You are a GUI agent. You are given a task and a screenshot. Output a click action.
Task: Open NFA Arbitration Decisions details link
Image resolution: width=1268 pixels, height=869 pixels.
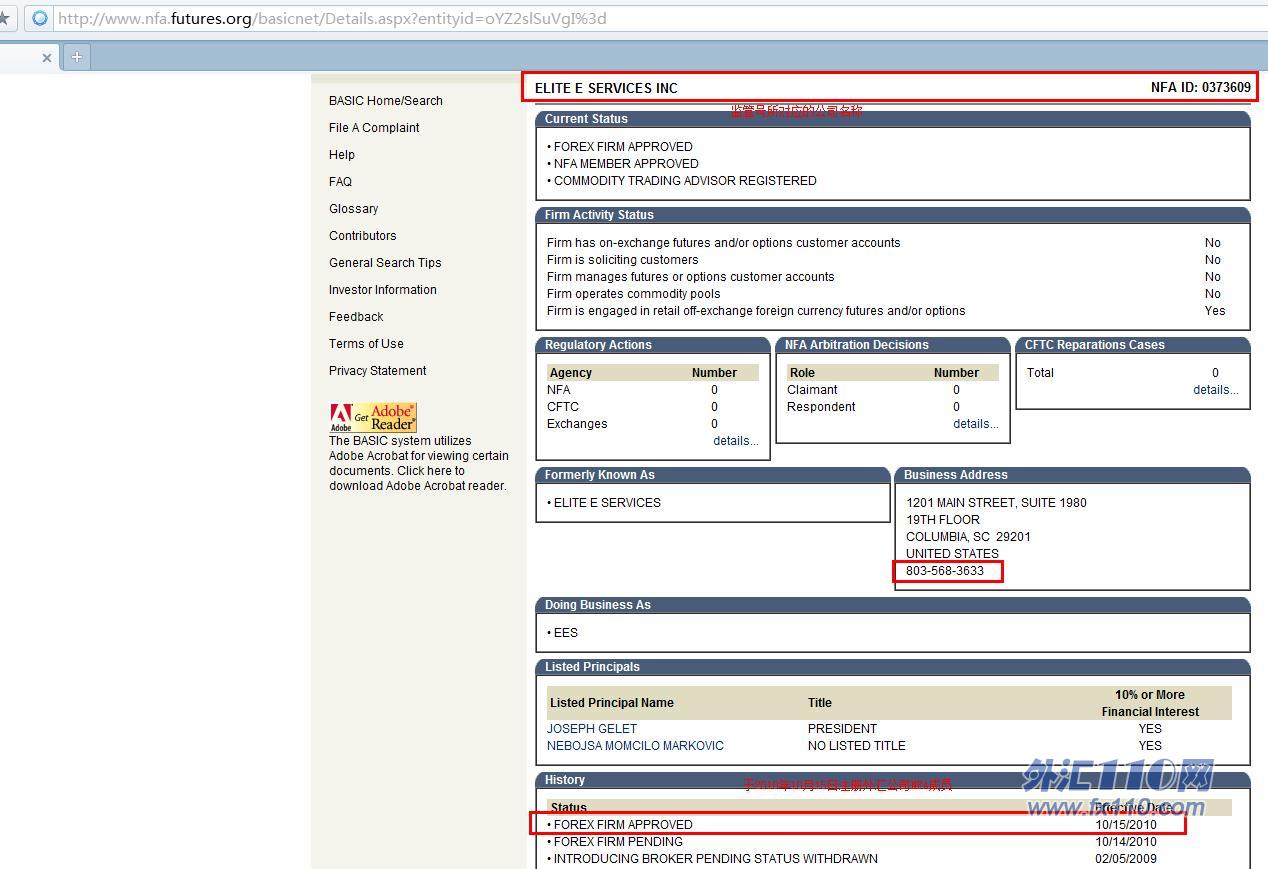pyautogui.click(x=976, y=424)
